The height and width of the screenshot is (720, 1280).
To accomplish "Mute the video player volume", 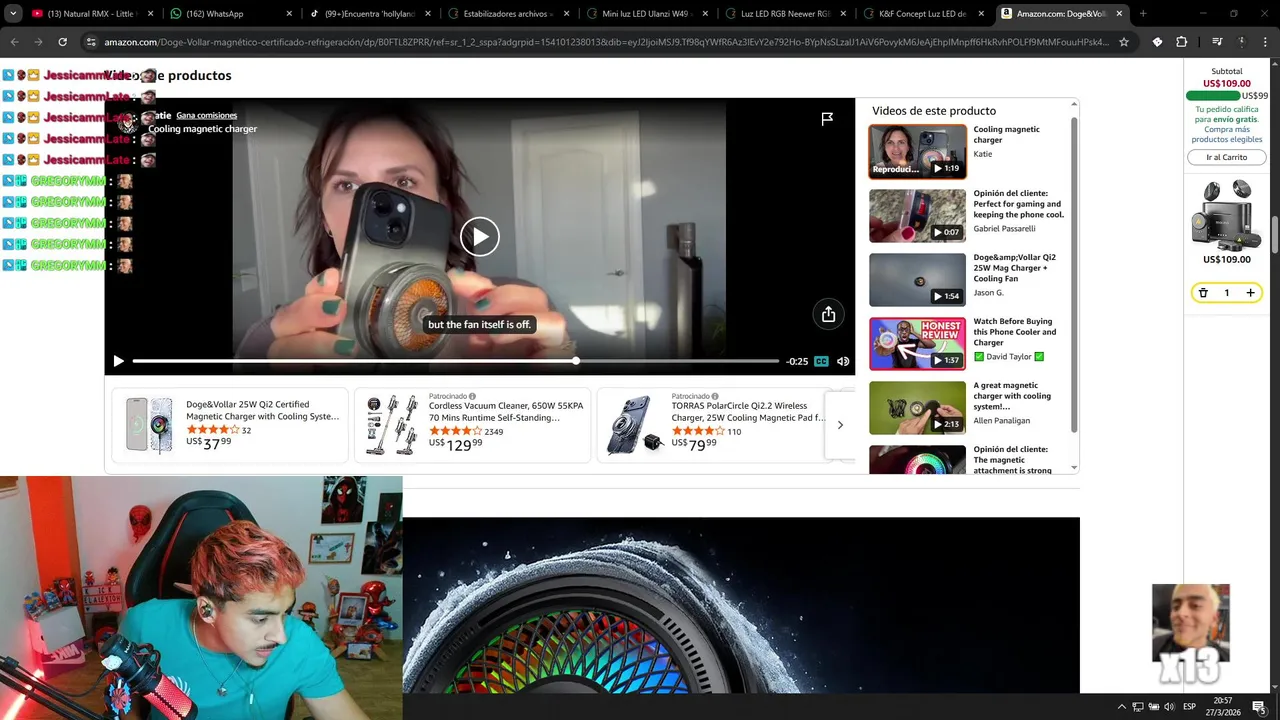I will pyautogui.click(x=843, y=361).
